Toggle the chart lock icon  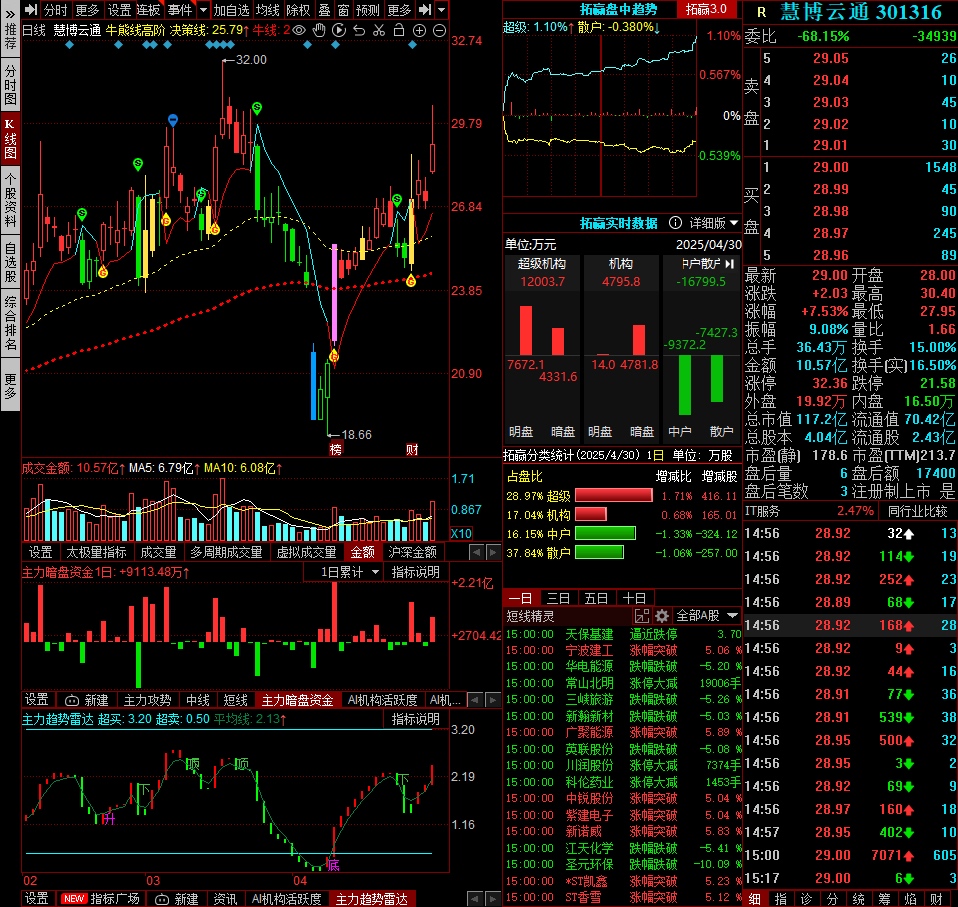point(399,30)
